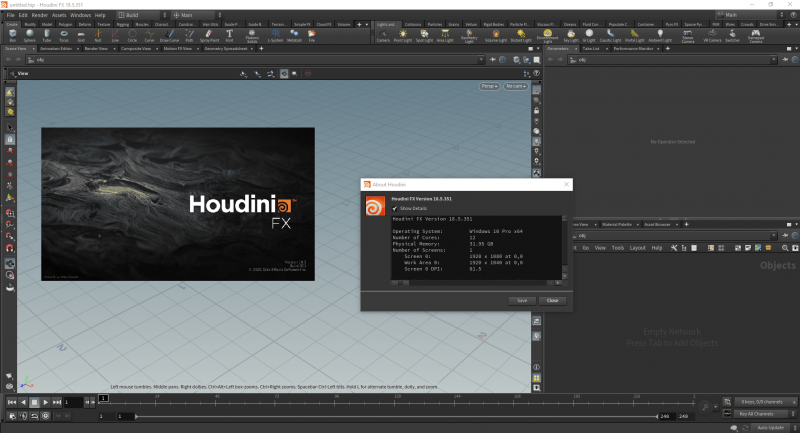The width and height of the screenshot is (800, 433).
Task: Select the Platonic Solids shelf tool
Action: (x=252, y=36)
